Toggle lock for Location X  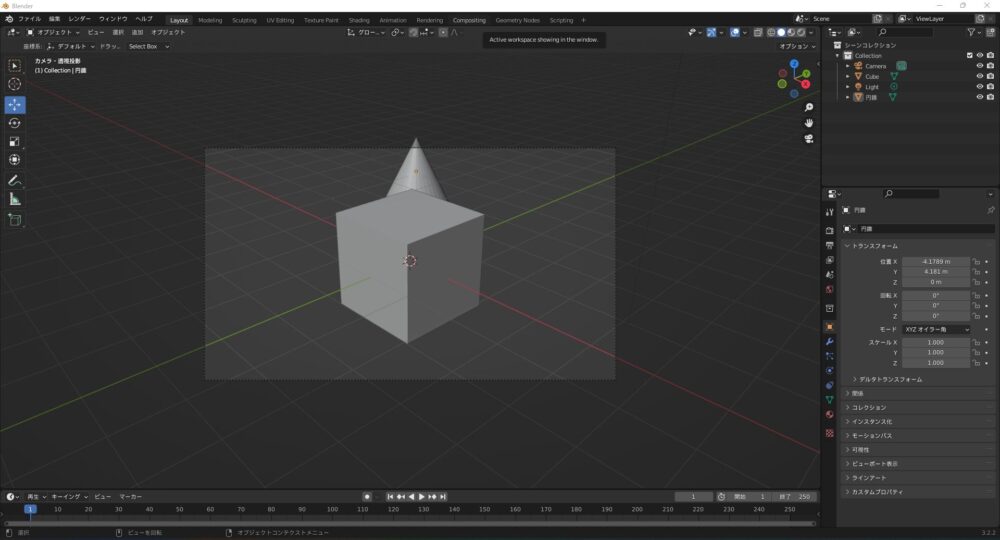(976, 261)
